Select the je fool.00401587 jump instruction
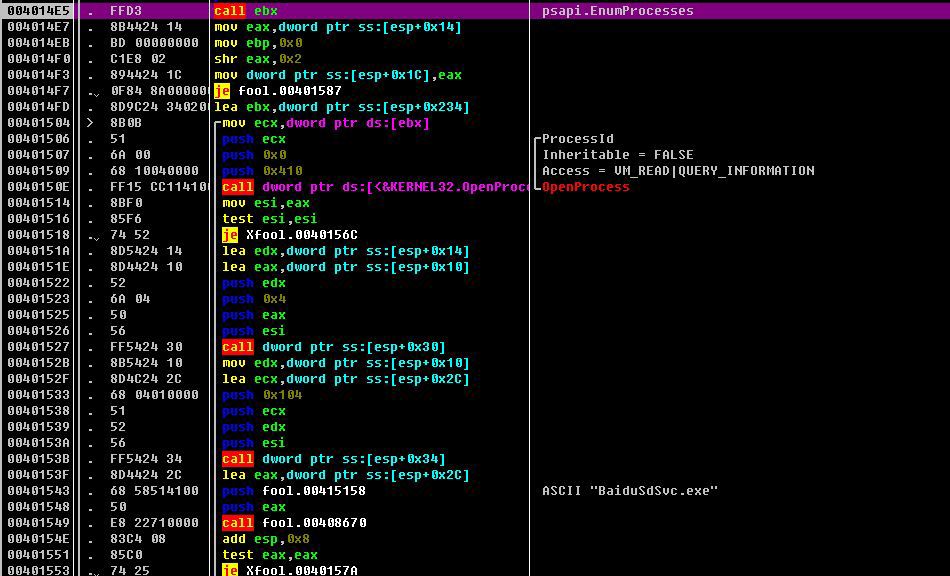 pyautogui.click(x=278, y=91)
